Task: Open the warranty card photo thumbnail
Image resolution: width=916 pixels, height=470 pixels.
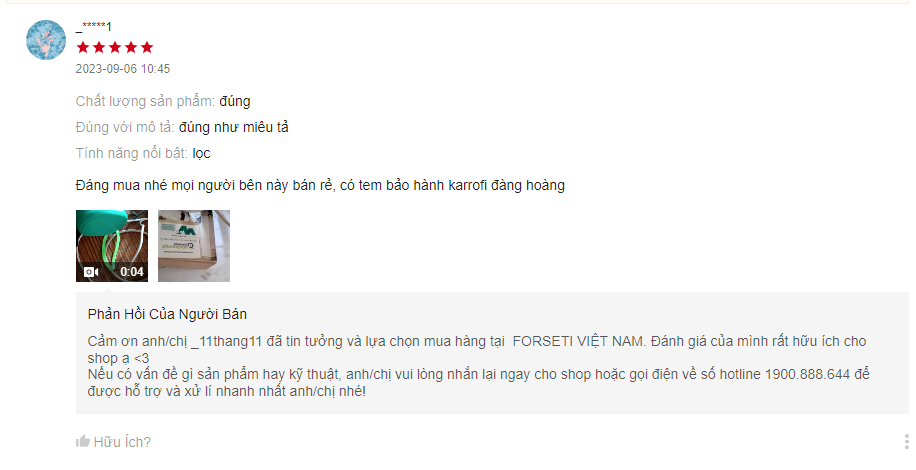Action: [x=194, y=246]
